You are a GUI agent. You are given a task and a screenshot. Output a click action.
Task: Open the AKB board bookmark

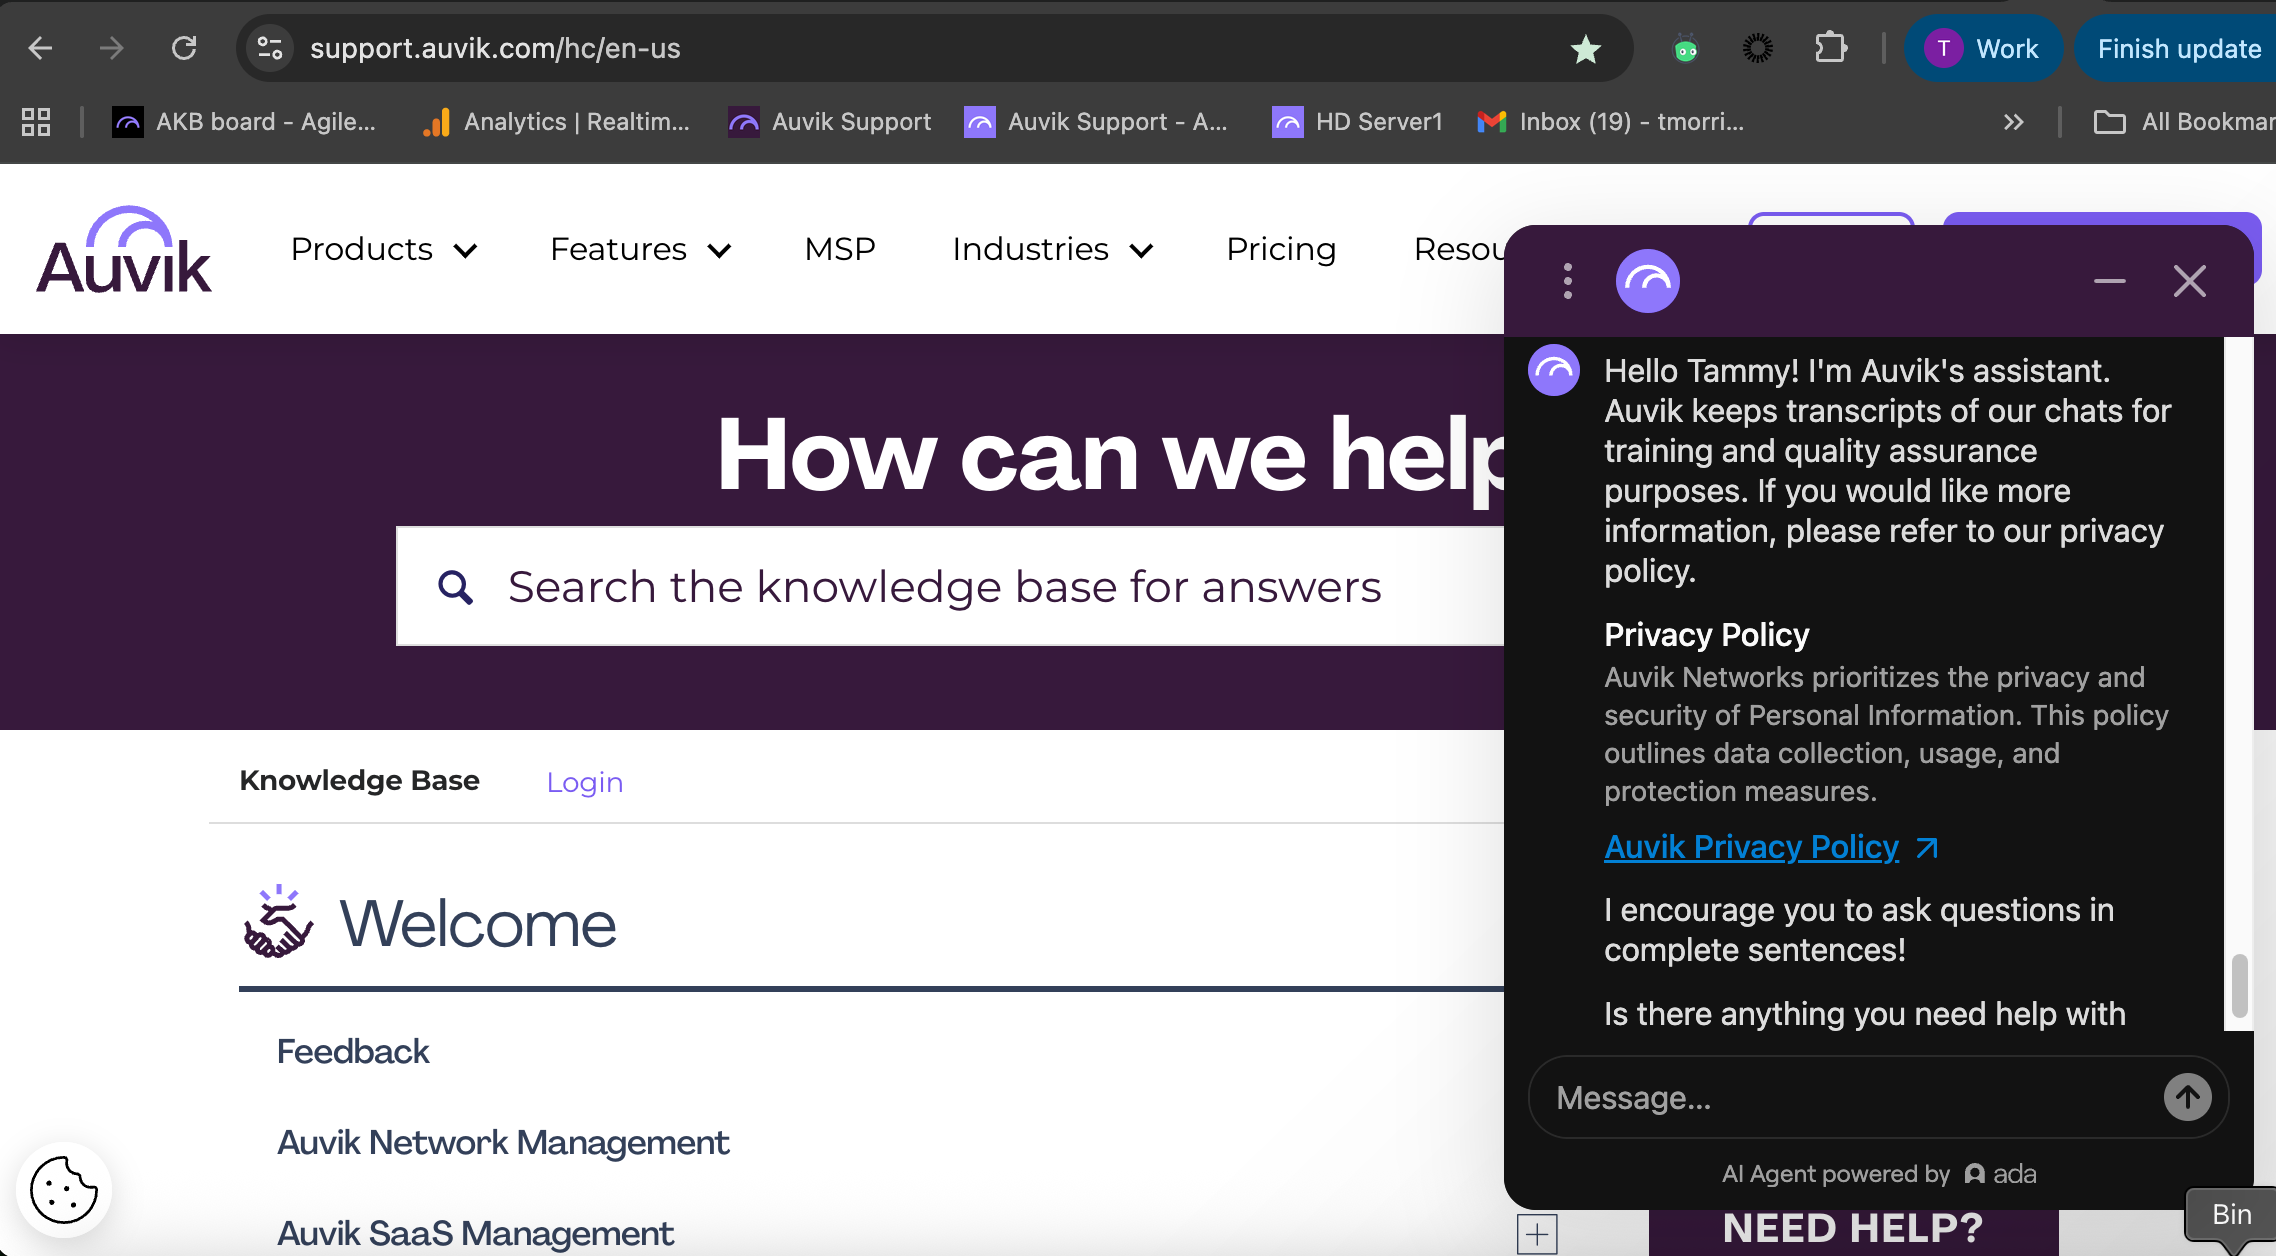coord(245,122)
